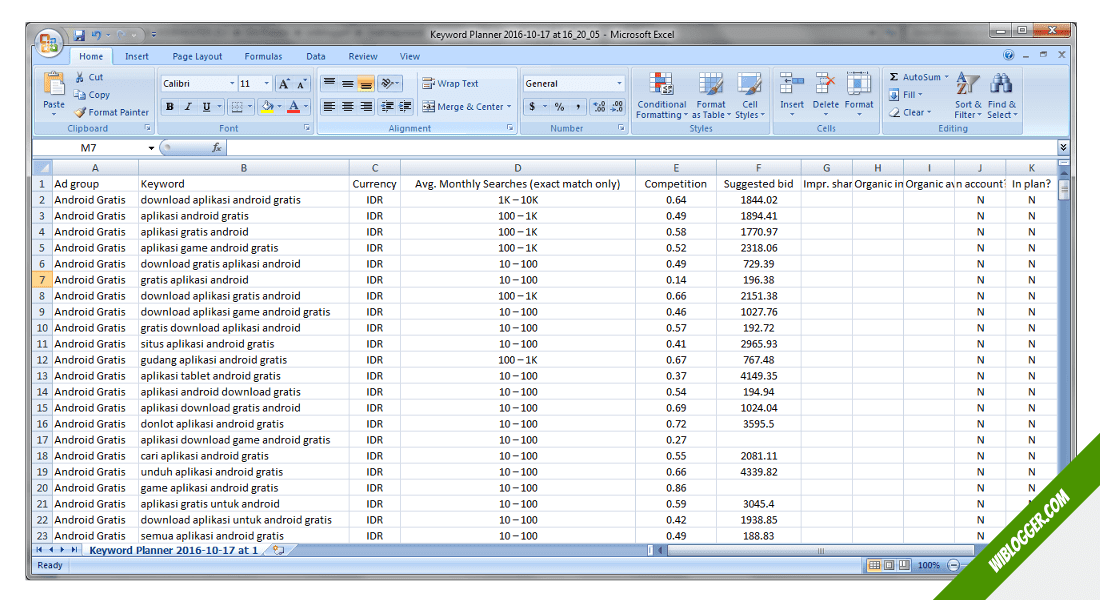Screen dimensions: 1100x600
Task: Switch to Normal view in status bar
Action: click(x=874, y=565)
